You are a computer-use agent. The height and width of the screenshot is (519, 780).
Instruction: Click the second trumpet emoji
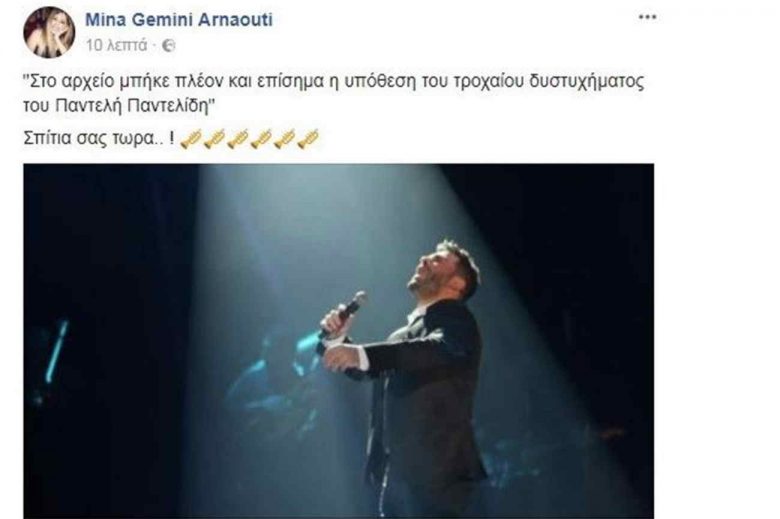pos(214,139)
